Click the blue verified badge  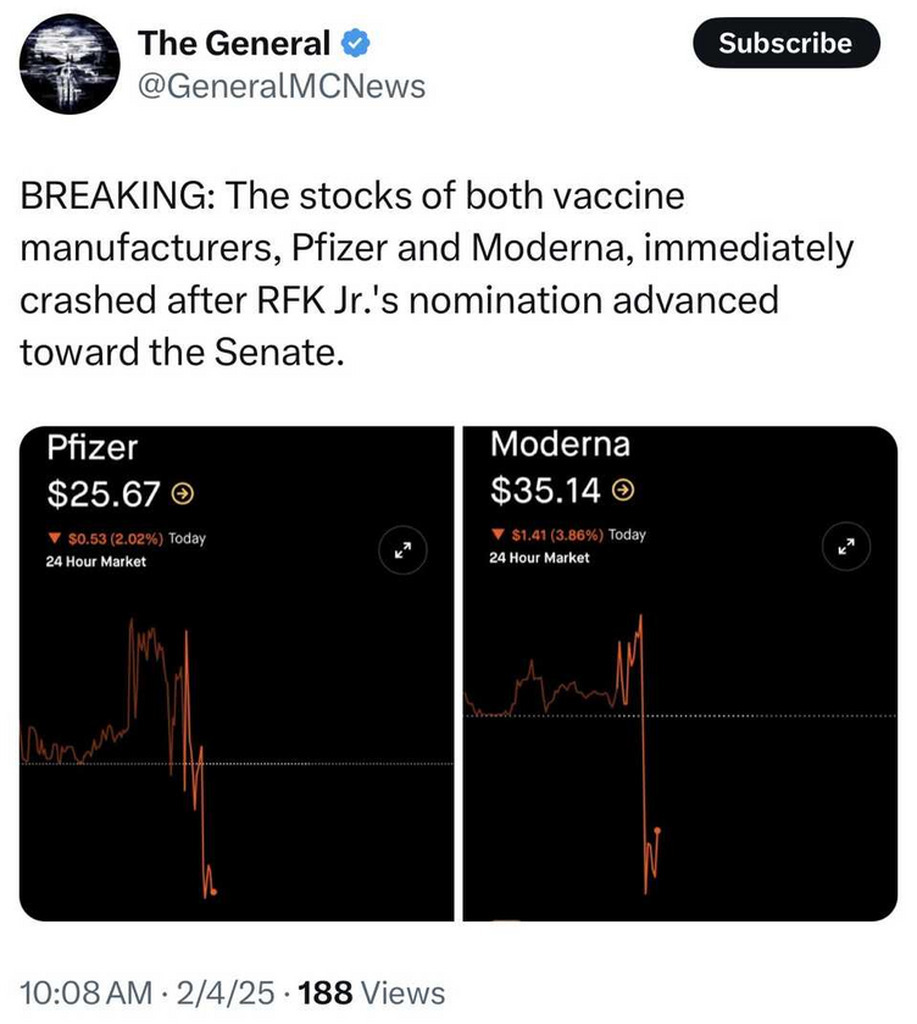pos(355,43)
